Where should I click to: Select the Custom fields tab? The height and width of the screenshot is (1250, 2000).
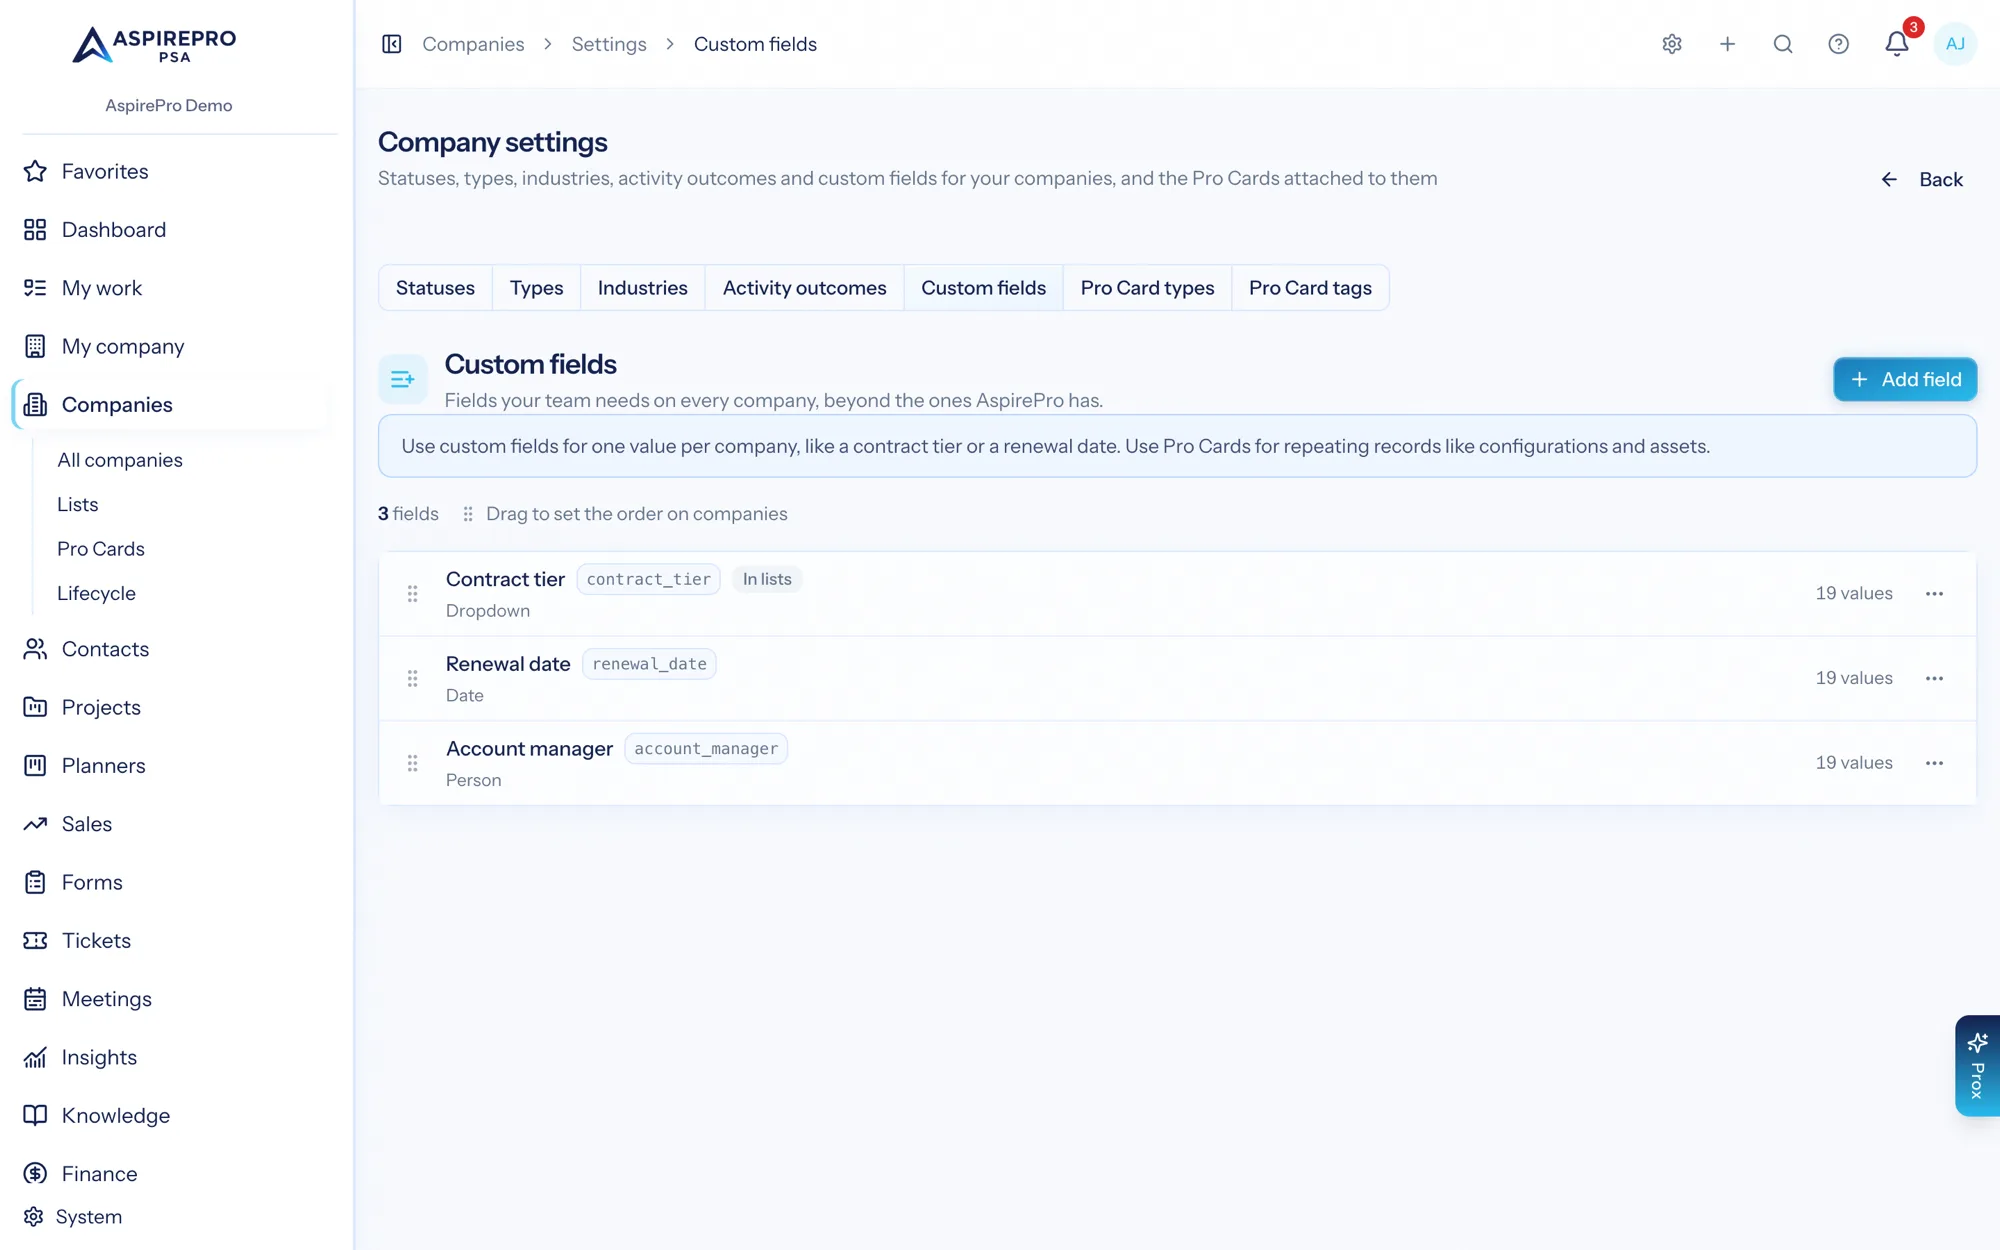[984, 288]
